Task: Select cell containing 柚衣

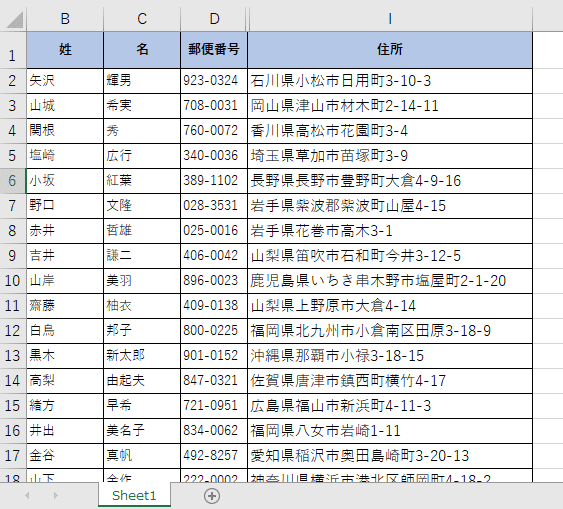Action: (x=142, y=306)
